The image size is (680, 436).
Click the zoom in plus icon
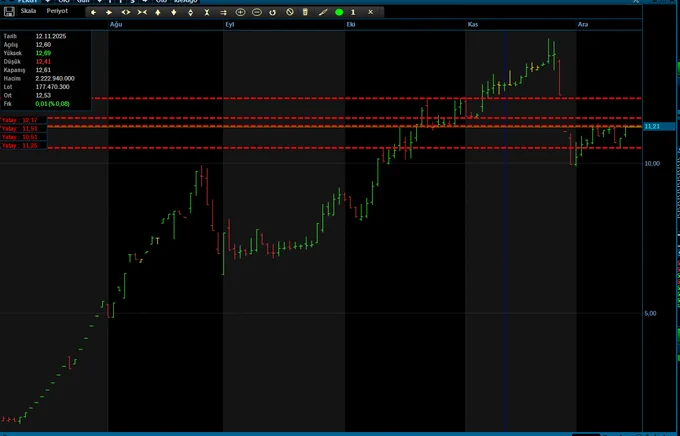(240, 13)
